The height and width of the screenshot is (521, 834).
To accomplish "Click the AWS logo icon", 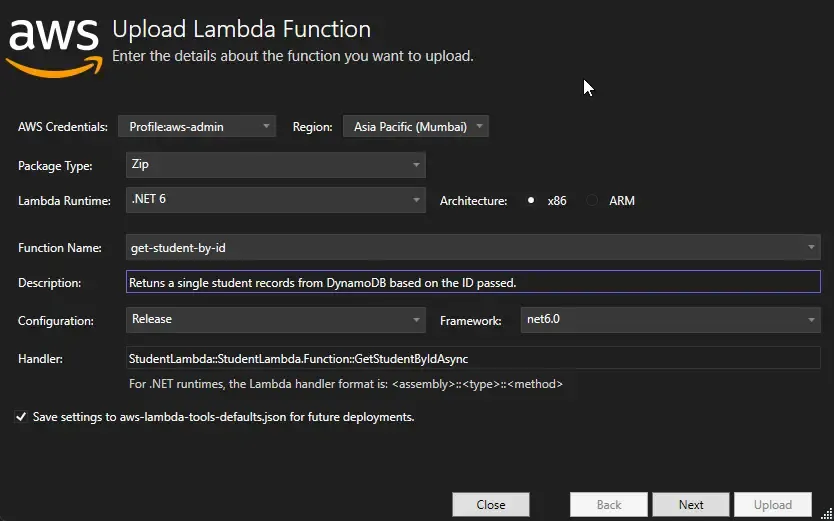I will point(54,48).
